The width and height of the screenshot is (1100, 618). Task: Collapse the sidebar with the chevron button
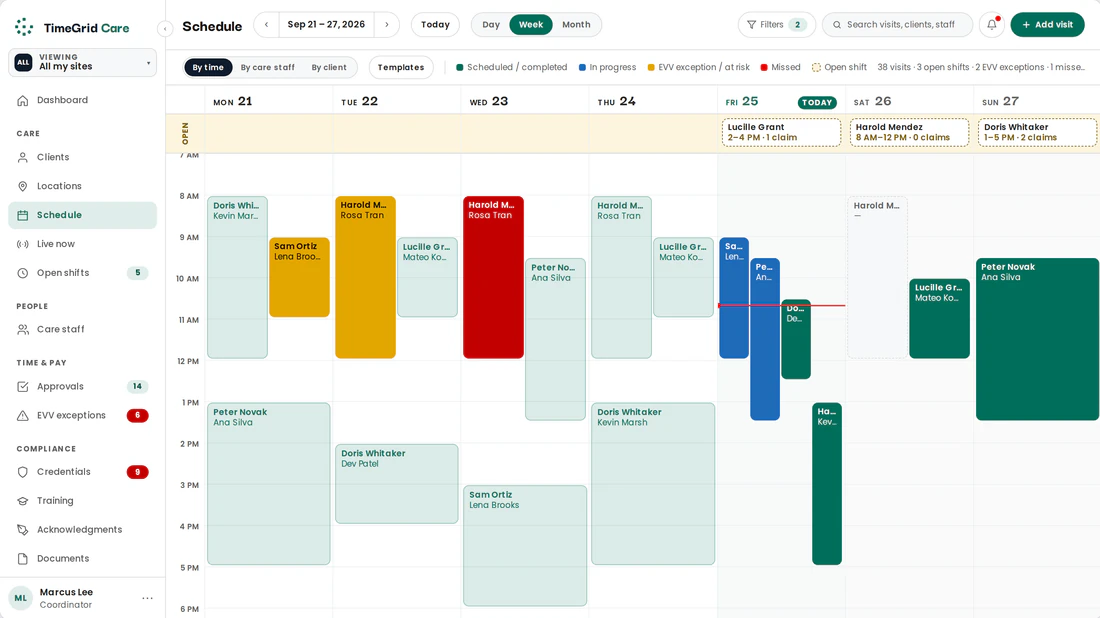(x=165, y=29)
